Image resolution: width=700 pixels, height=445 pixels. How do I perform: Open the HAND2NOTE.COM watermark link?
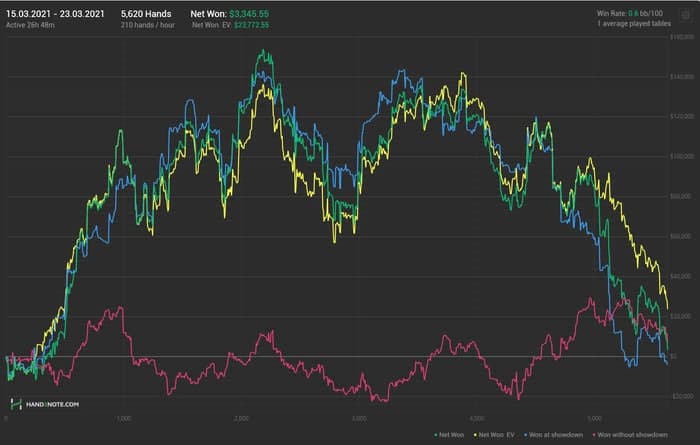coord(52,405)
